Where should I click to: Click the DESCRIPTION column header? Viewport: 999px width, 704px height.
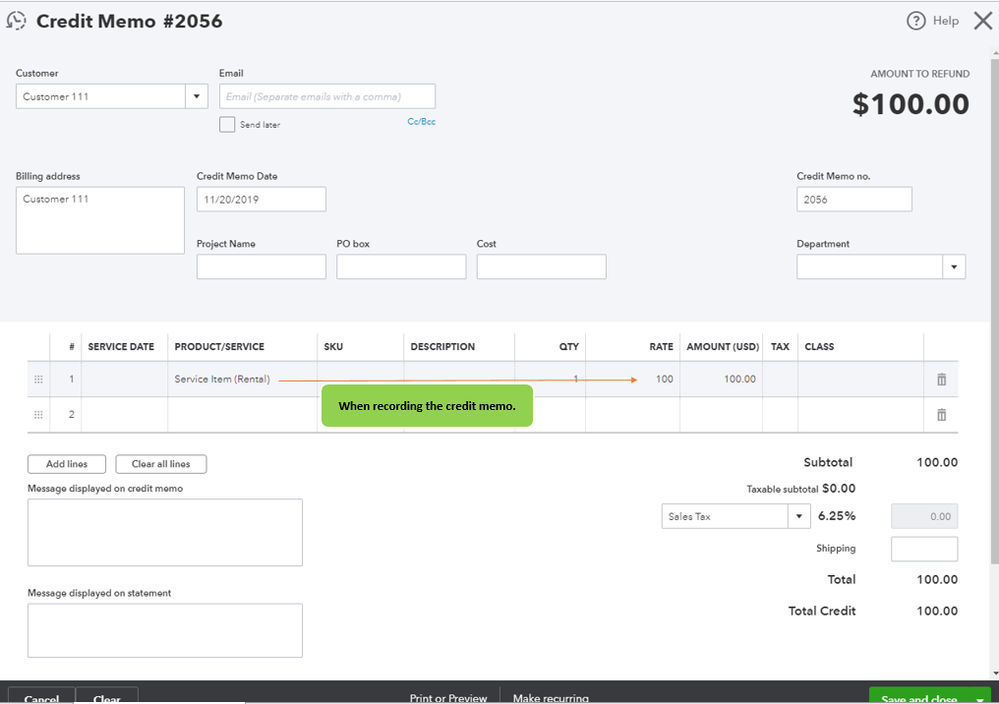(x=443, y=347)
